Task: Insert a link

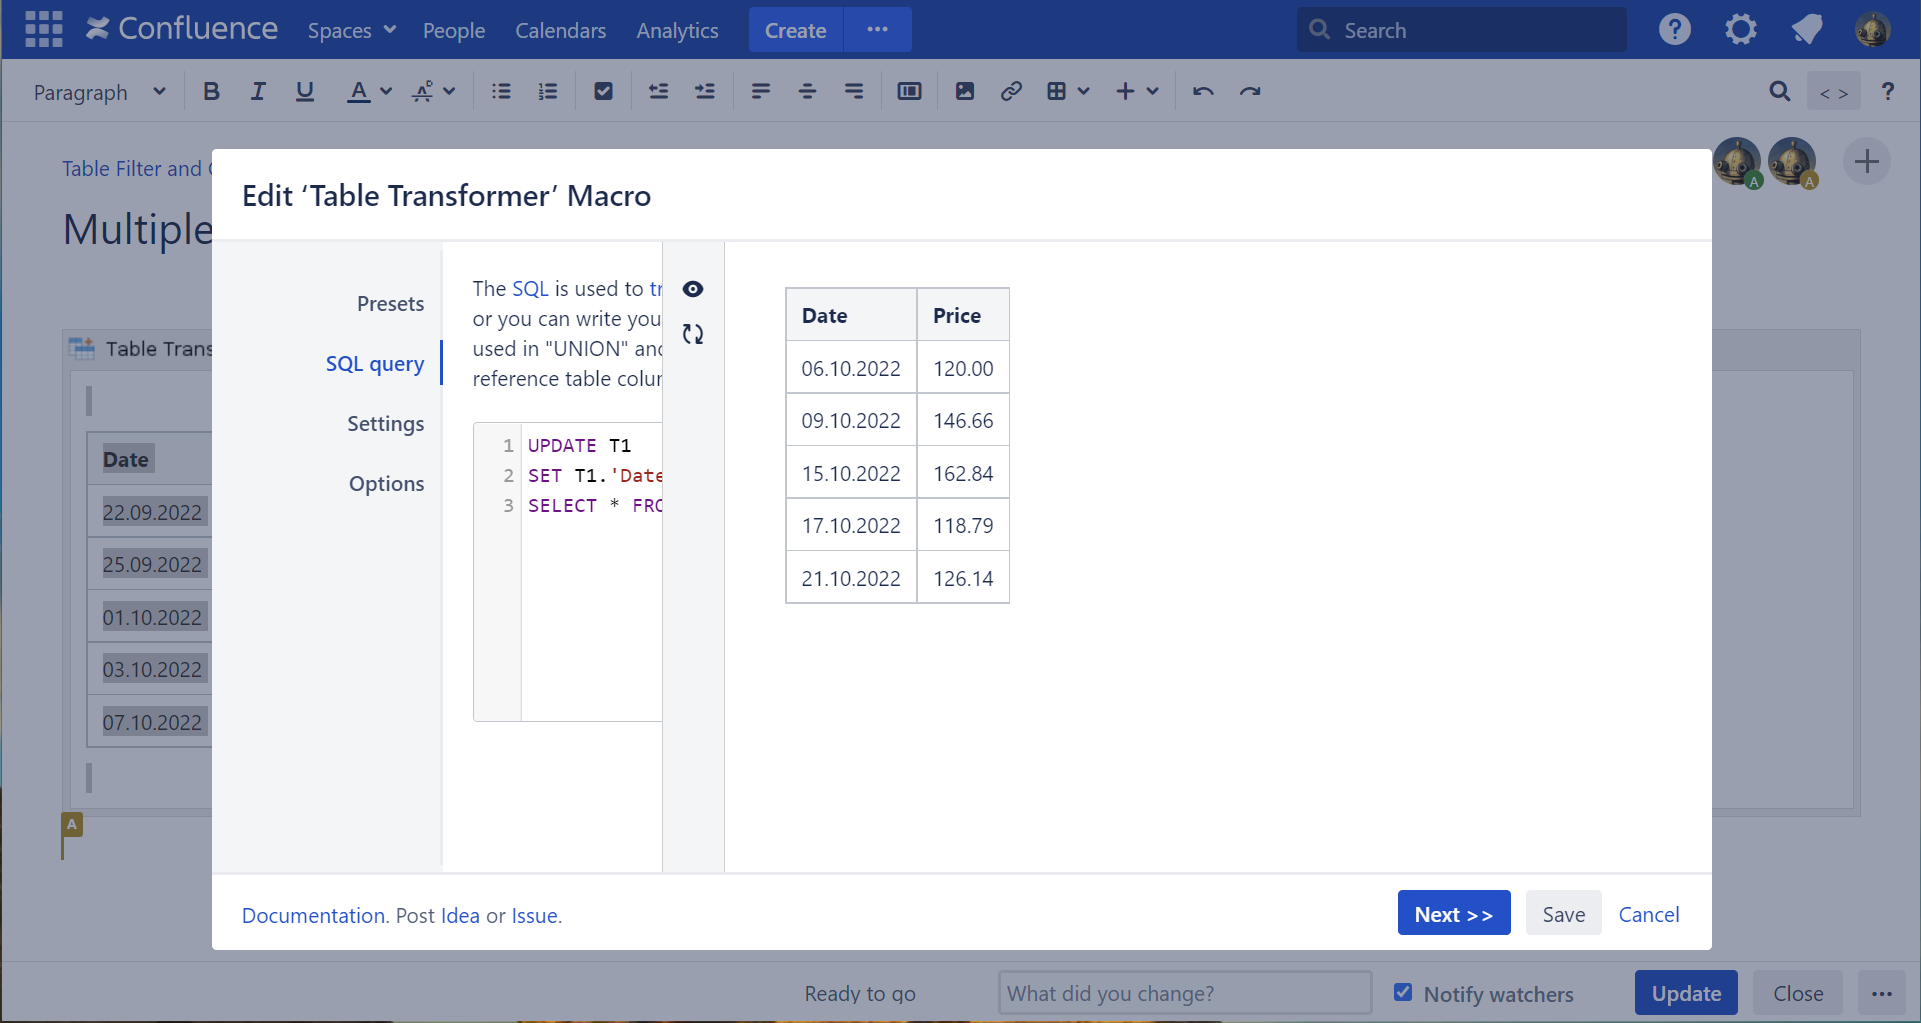Action: (x=1011, y=92)
